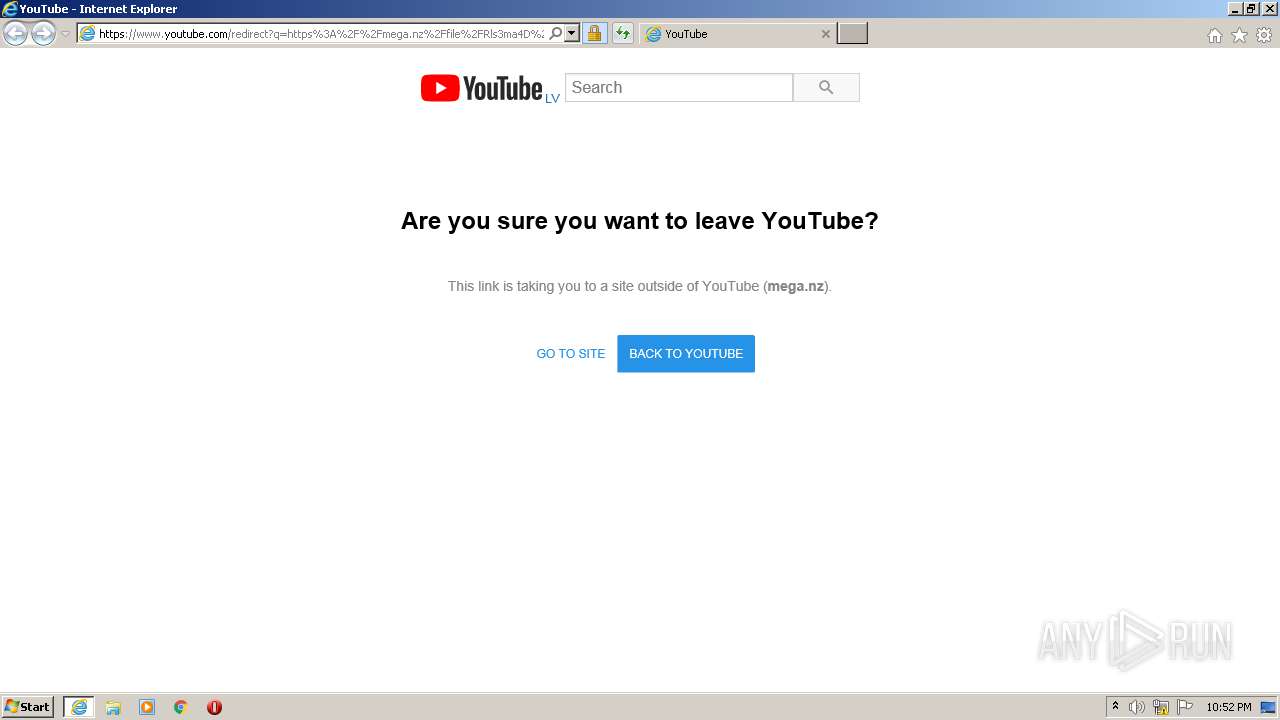Click the LV country code label
The height and width of the screenshot is (720, 1280).
(552, 98)
